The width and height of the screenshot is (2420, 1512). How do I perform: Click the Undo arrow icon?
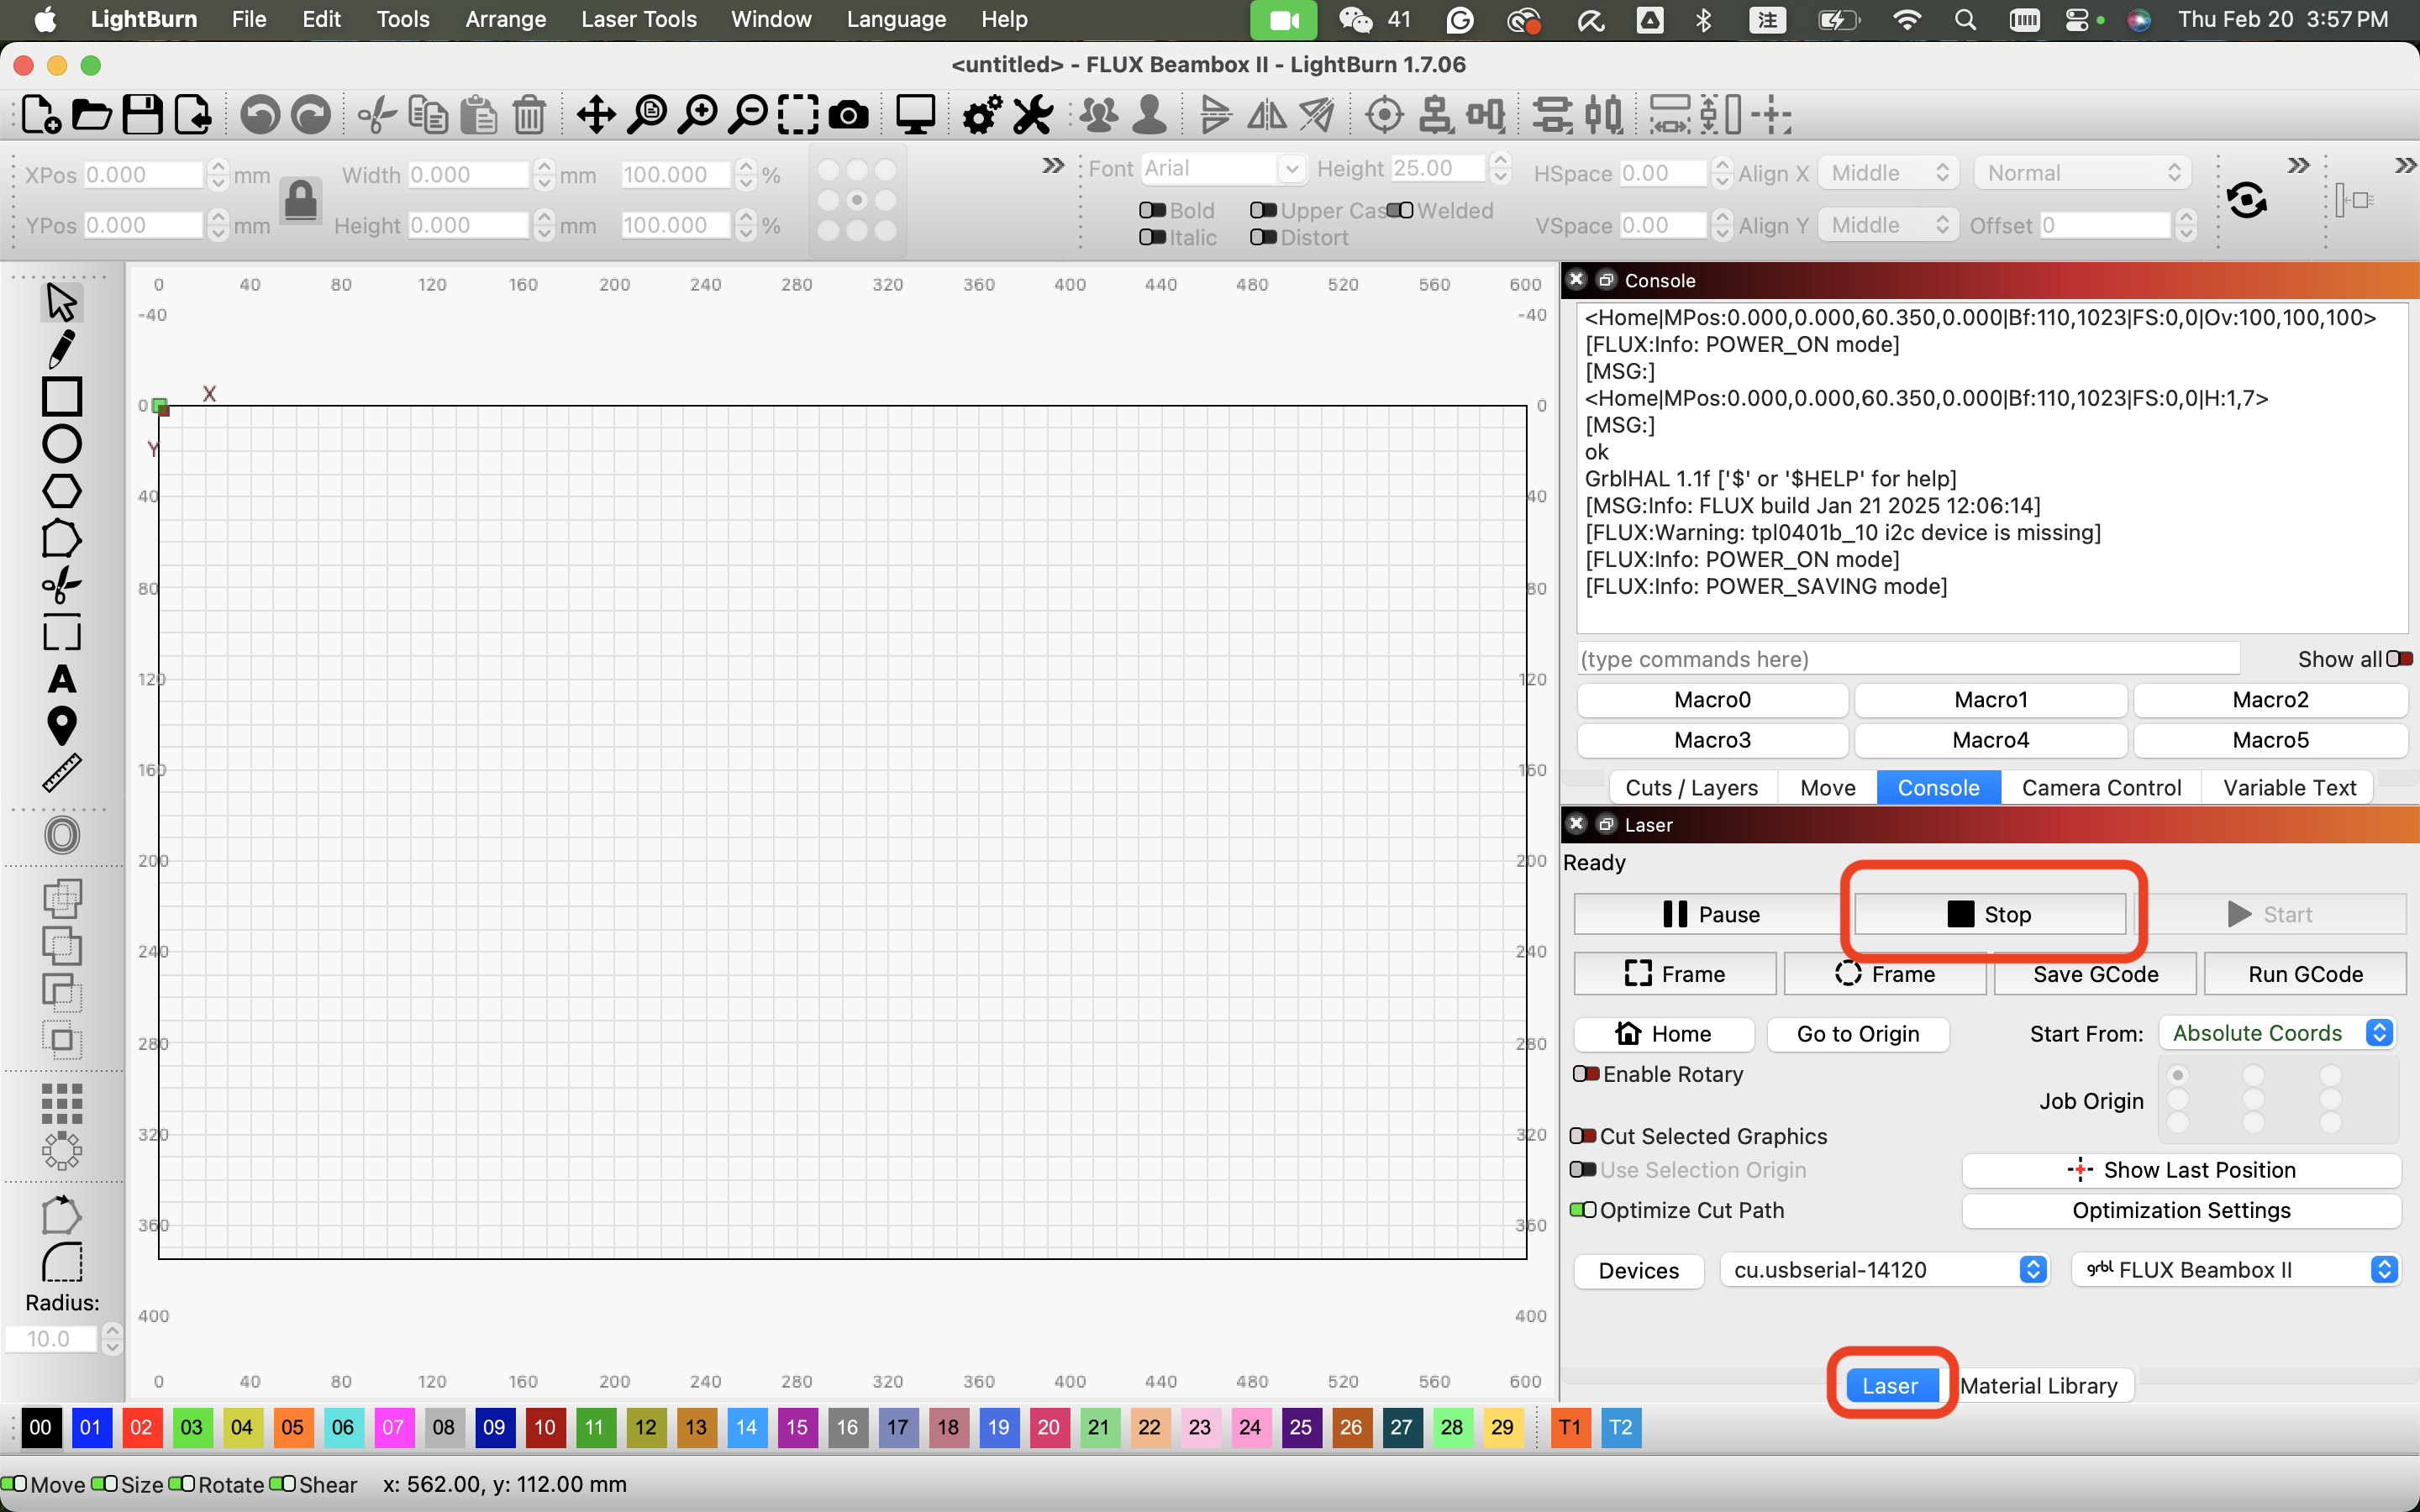click(260, 115)
